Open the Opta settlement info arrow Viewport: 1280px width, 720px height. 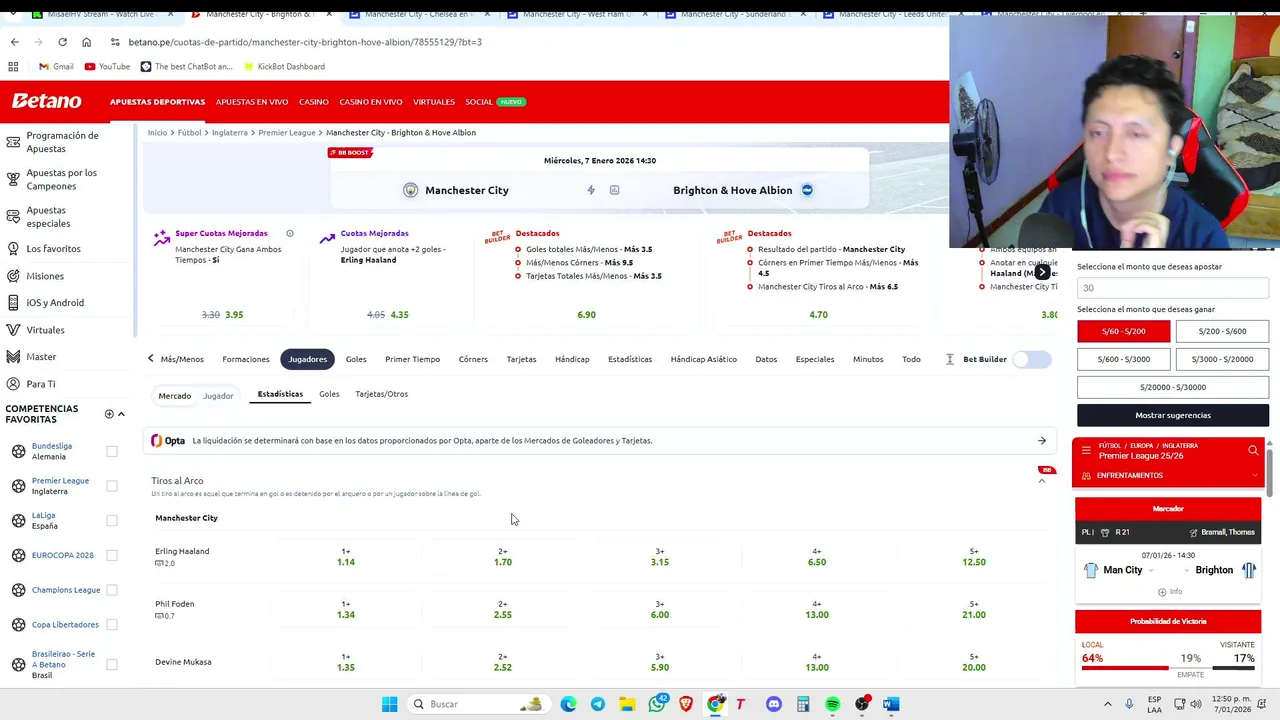(x=1041, y=440)
